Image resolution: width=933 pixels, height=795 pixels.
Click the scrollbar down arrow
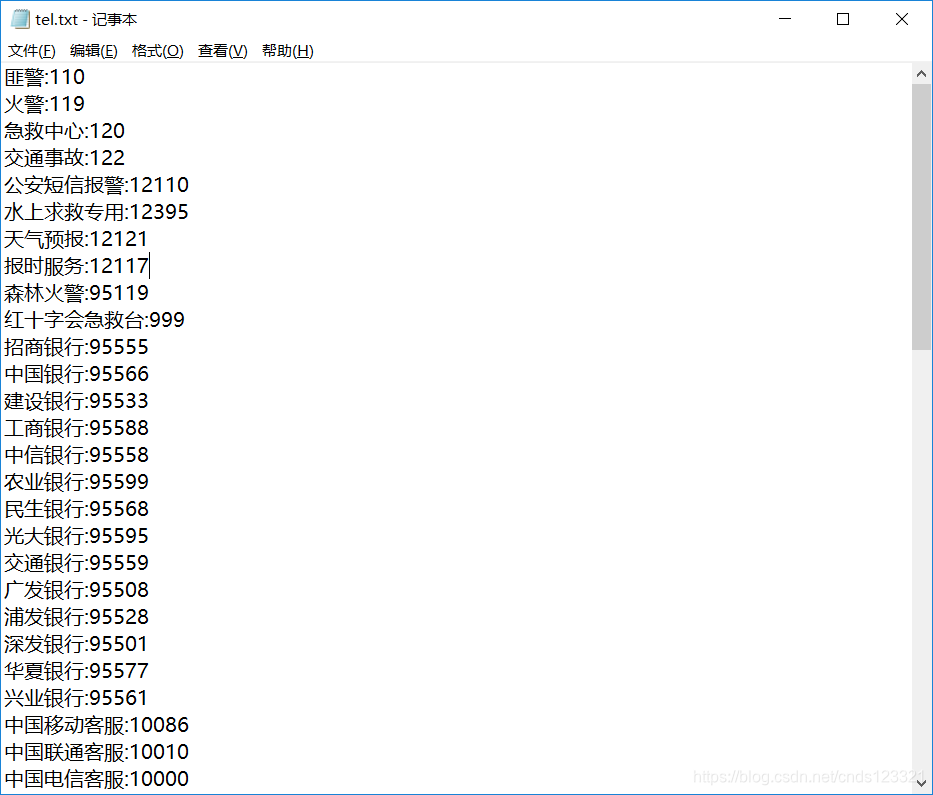921,783
